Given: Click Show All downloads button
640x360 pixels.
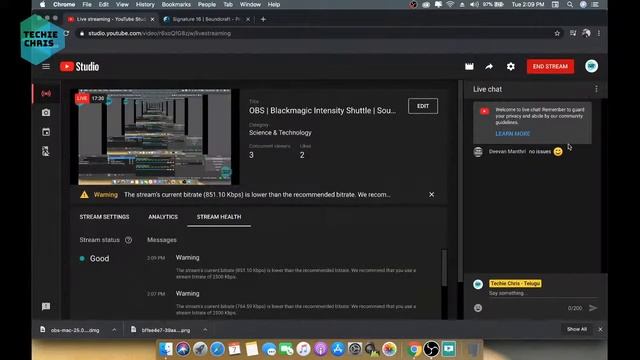Looking at the screenshot, I should click(577, 329).
